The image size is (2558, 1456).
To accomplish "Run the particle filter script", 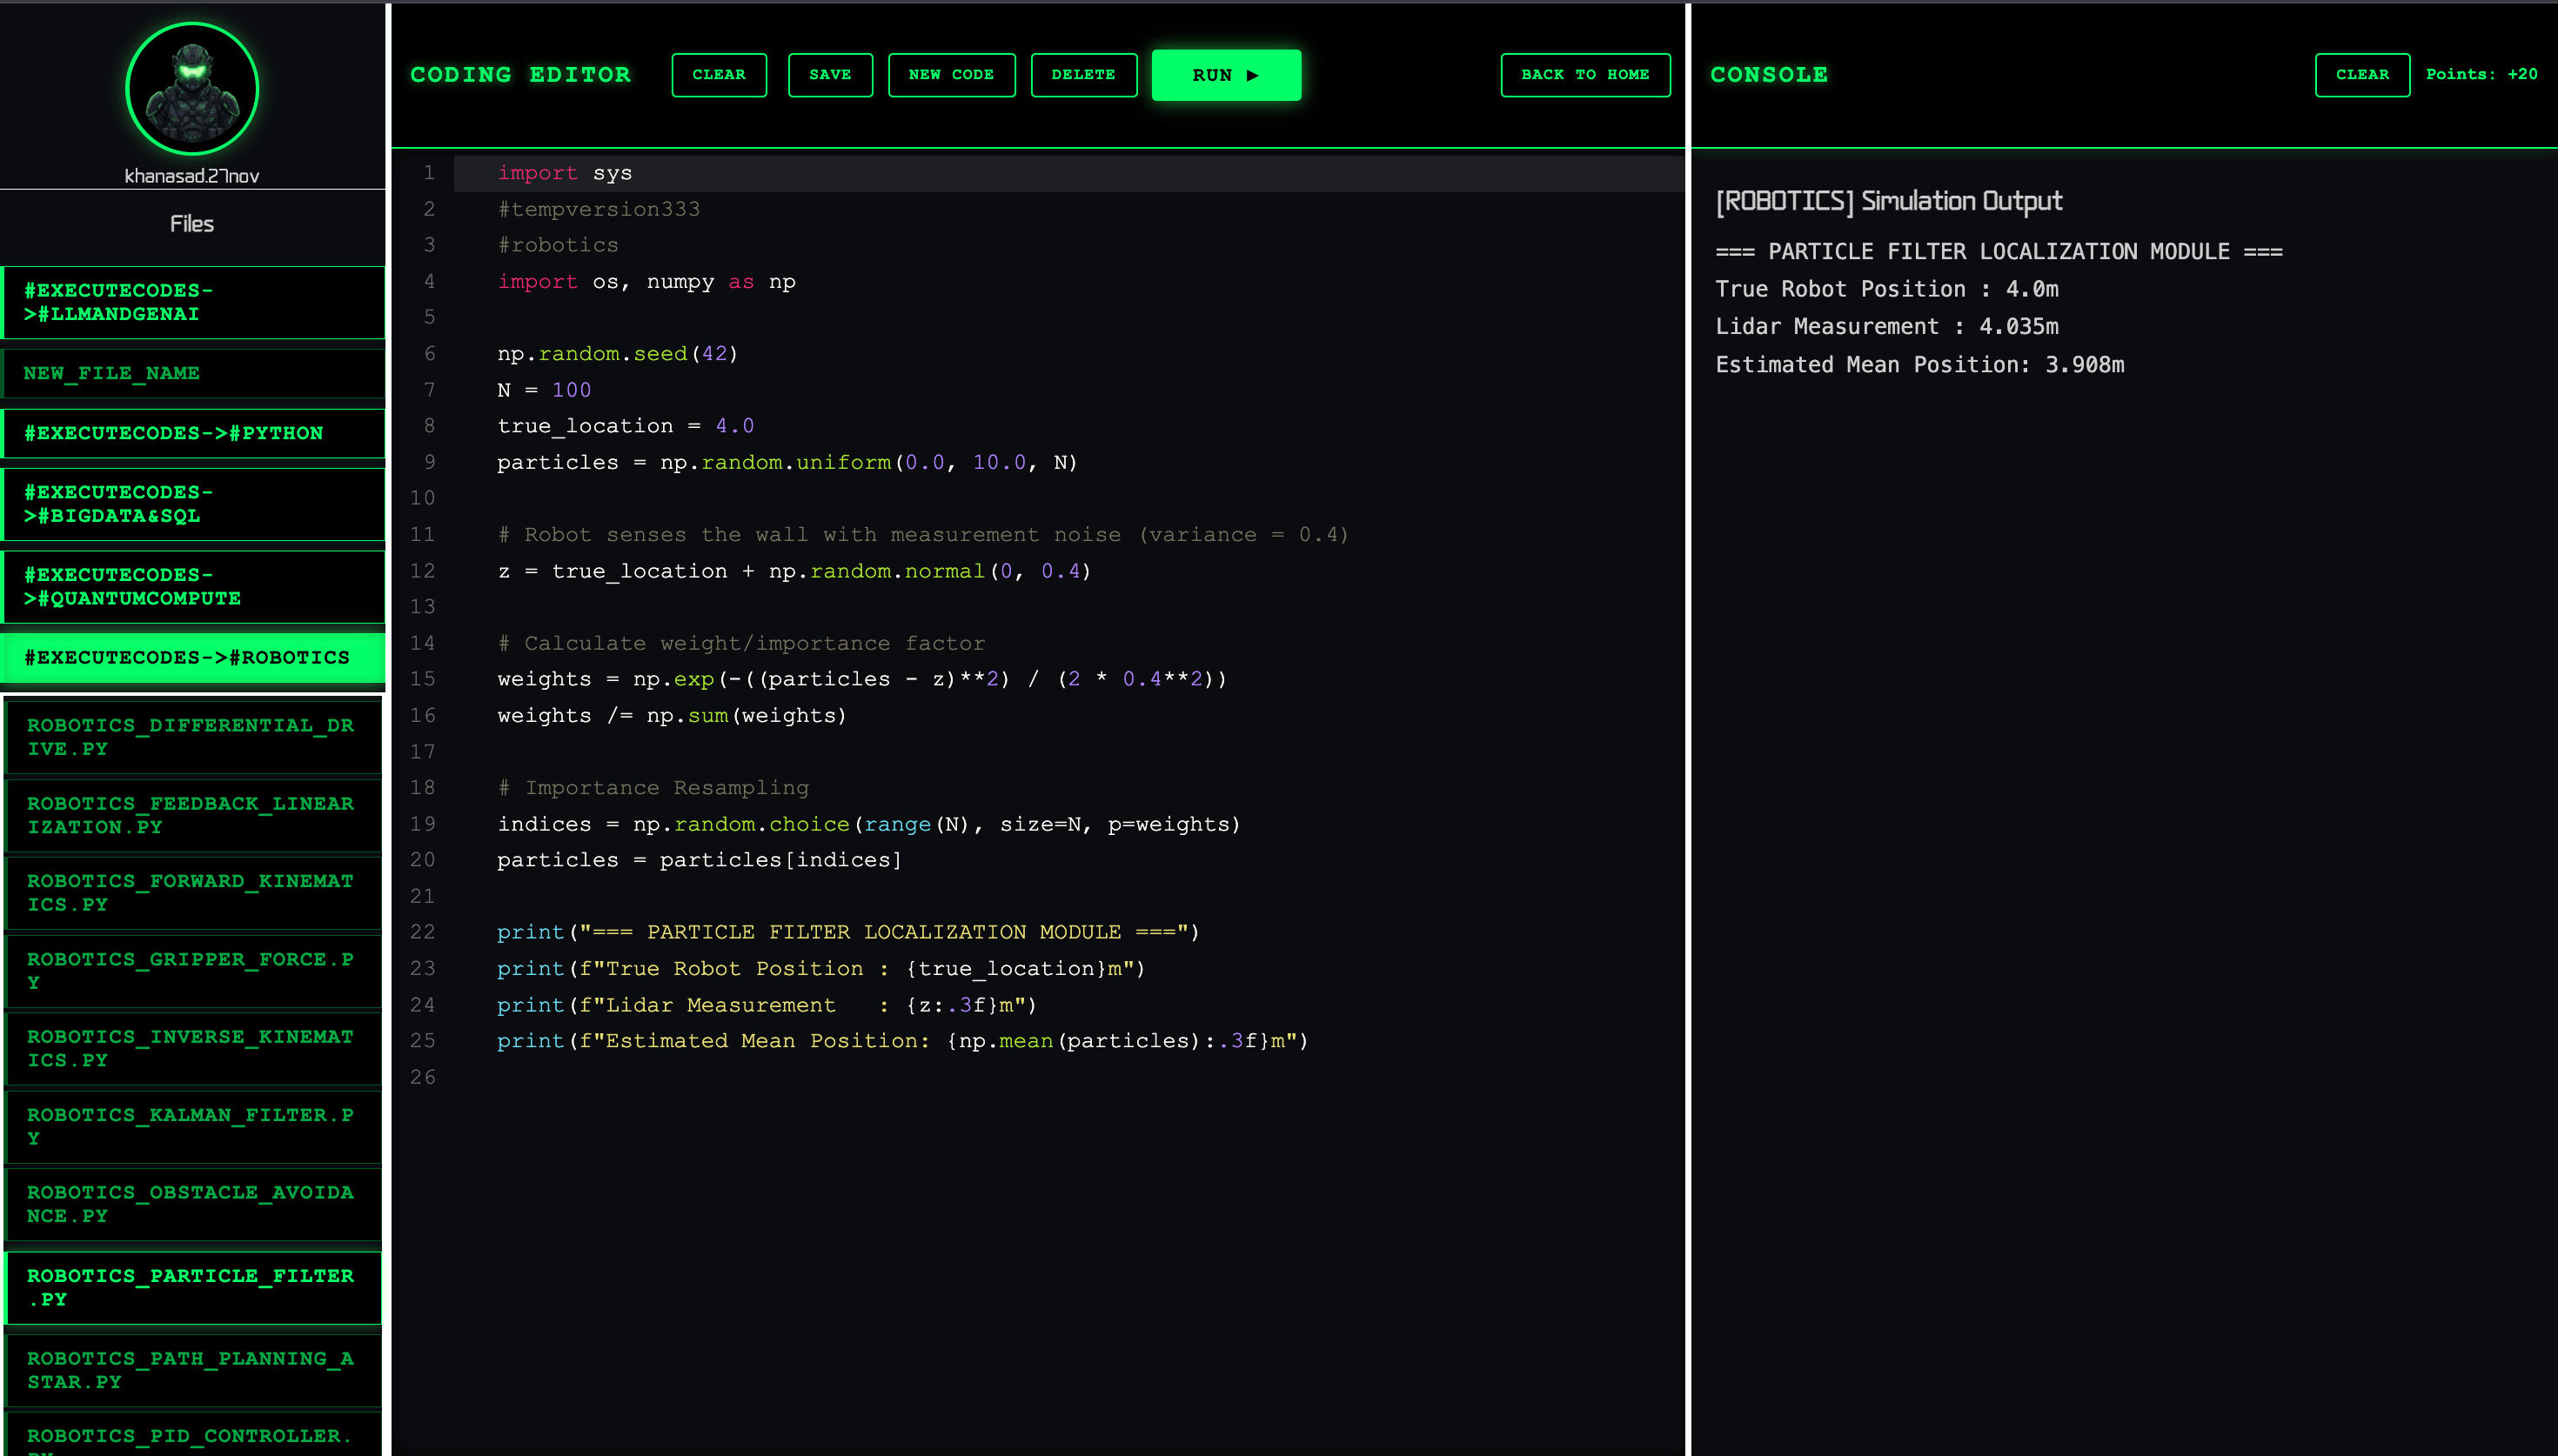I will (1226, 75).
